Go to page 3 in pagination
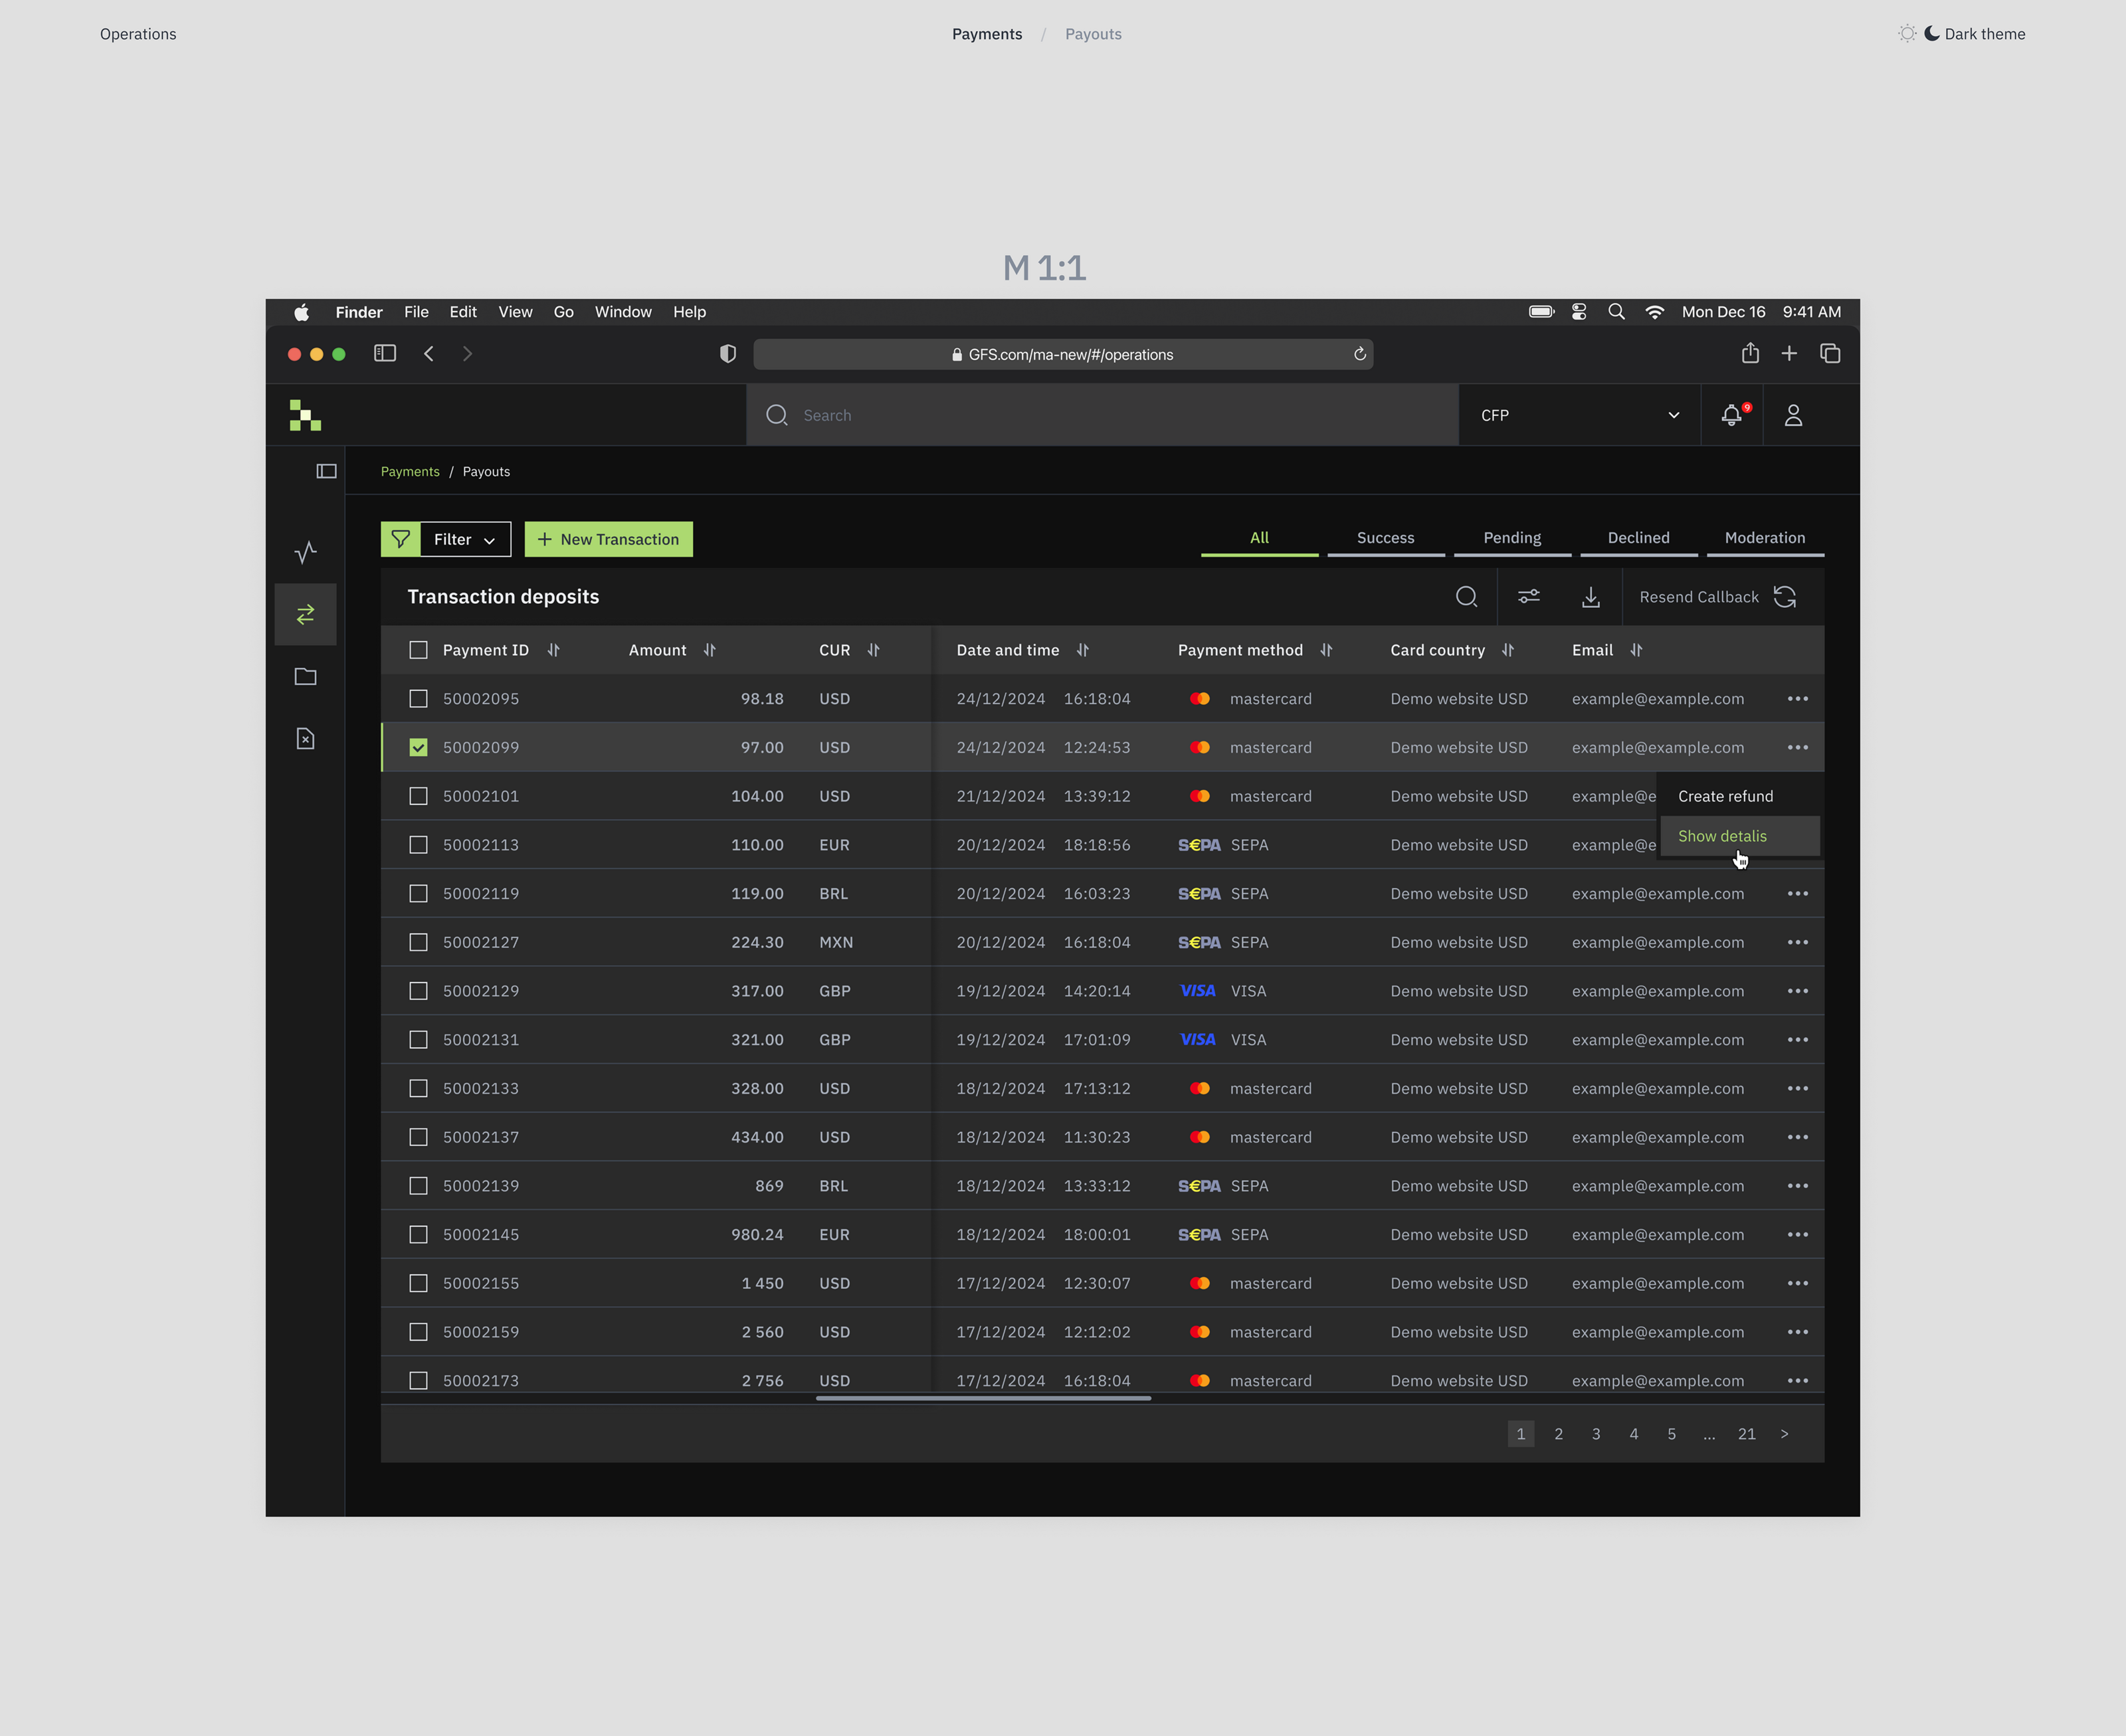The image size is (2126, 1736). pos(1596,1434)
